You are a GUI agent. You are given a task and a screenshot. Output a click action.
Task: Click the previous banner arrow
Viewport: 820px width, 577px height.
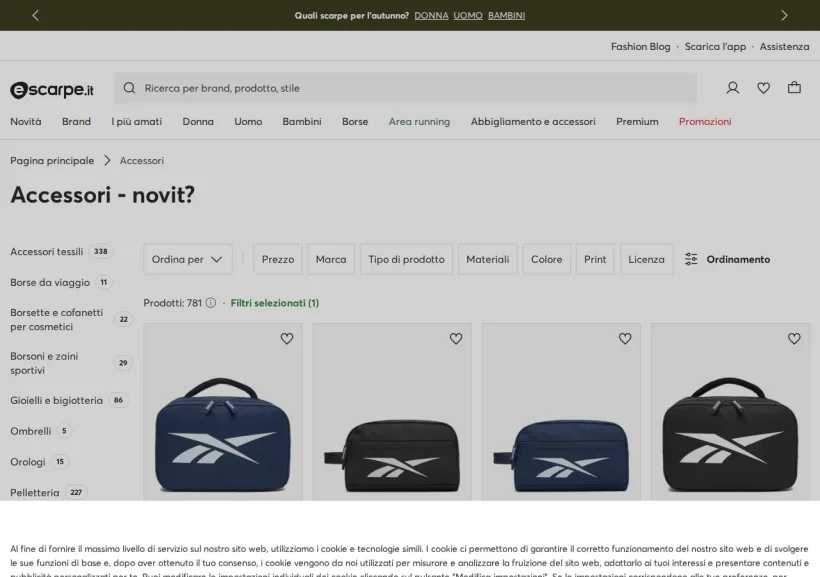(36, 15)
